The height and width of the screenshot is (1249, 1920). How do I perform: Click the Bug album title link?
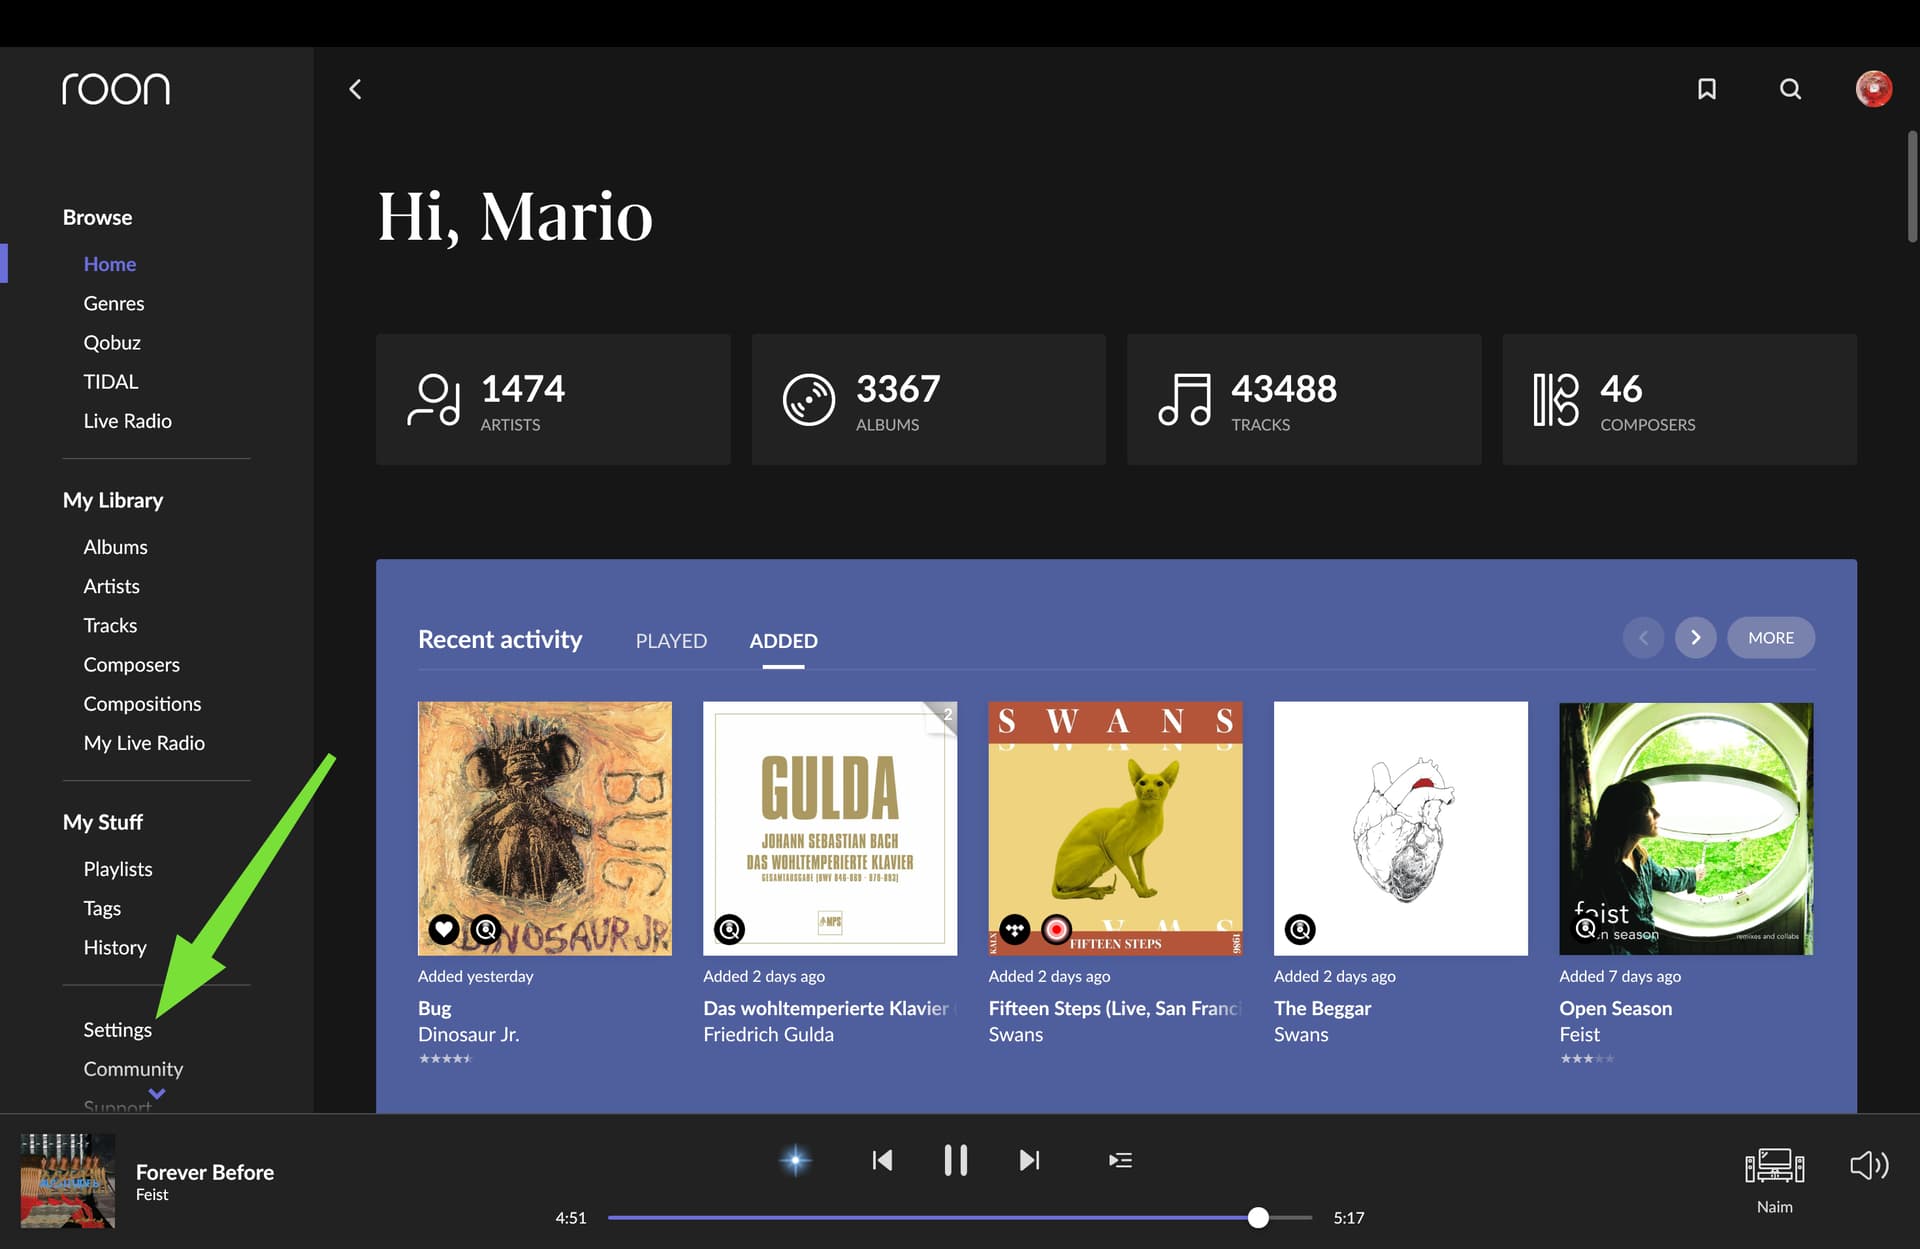434,1008
